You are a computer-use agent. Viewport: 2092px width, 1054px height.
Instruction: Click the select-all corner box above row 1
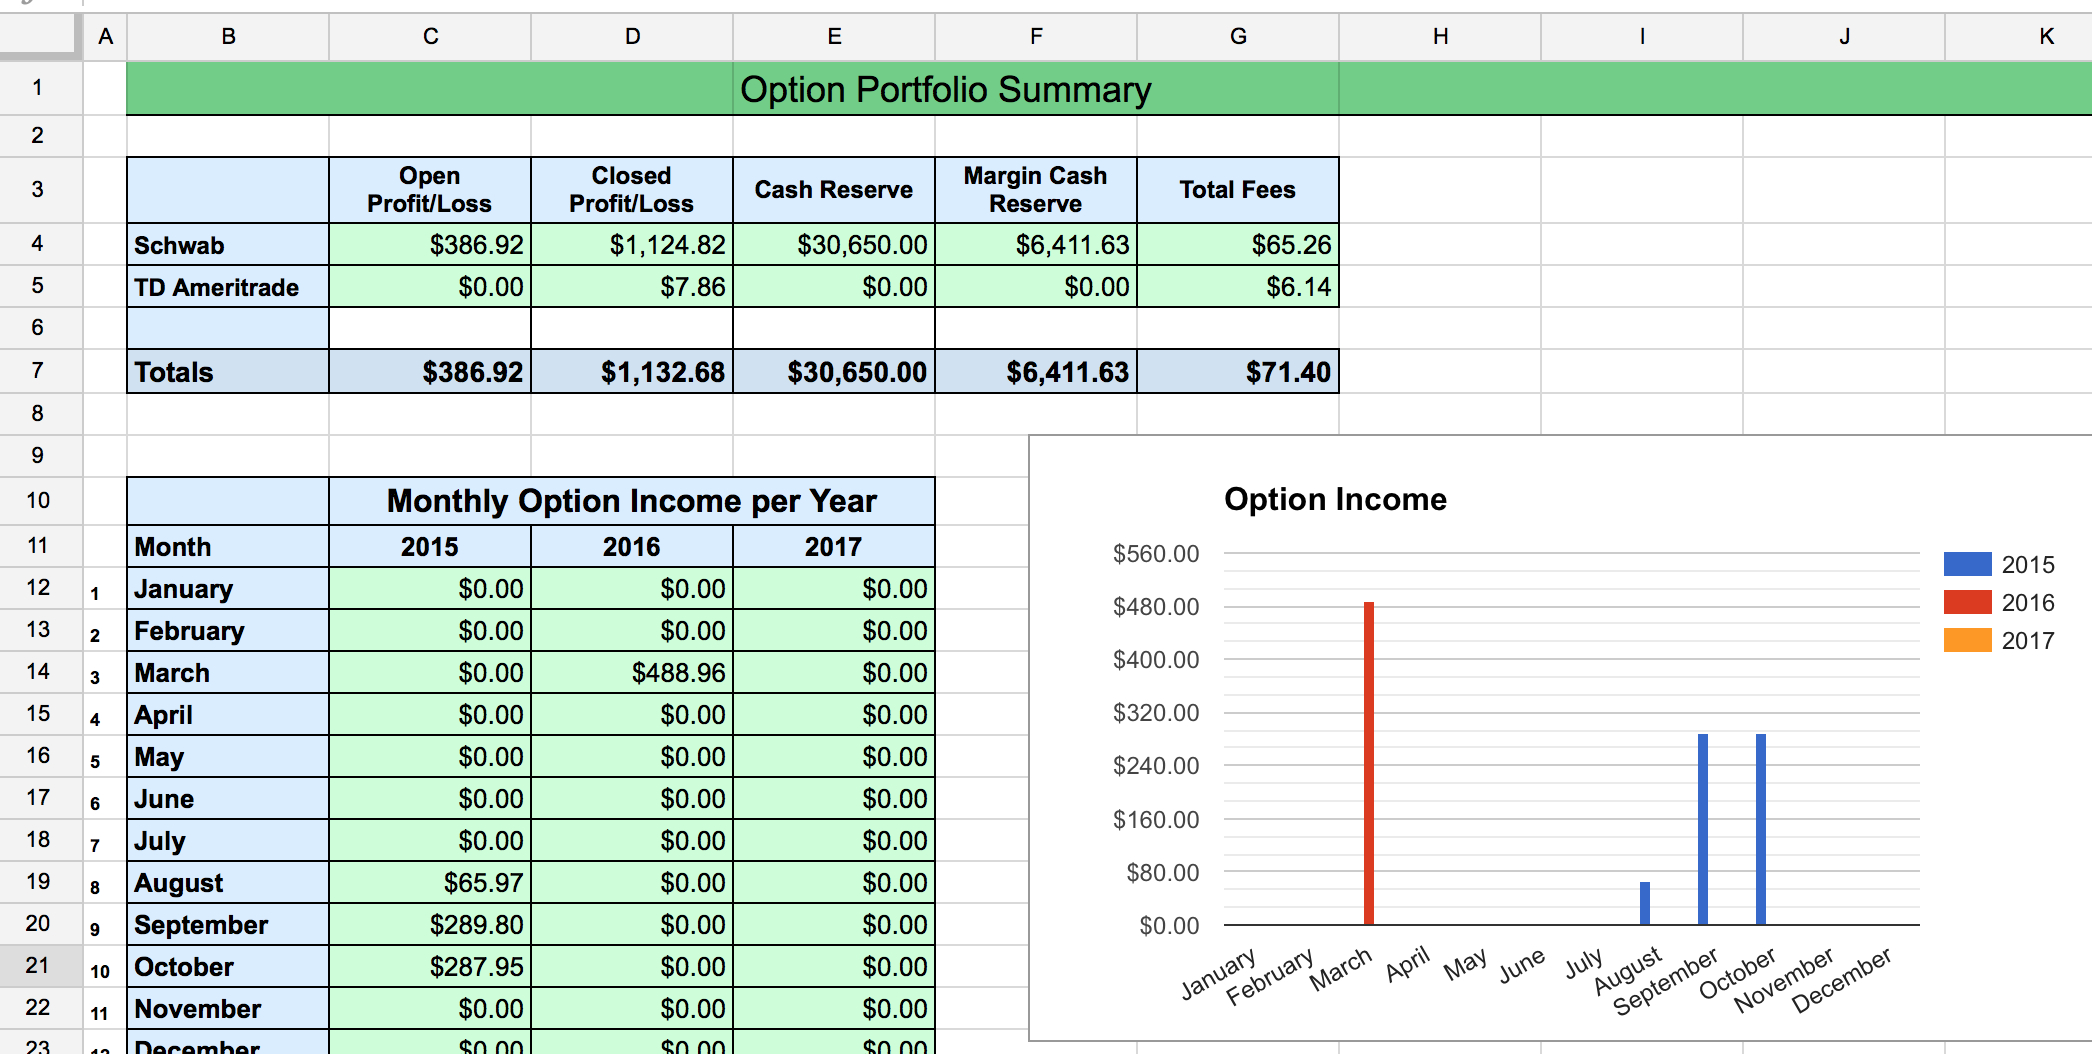(x=38, y=37)
